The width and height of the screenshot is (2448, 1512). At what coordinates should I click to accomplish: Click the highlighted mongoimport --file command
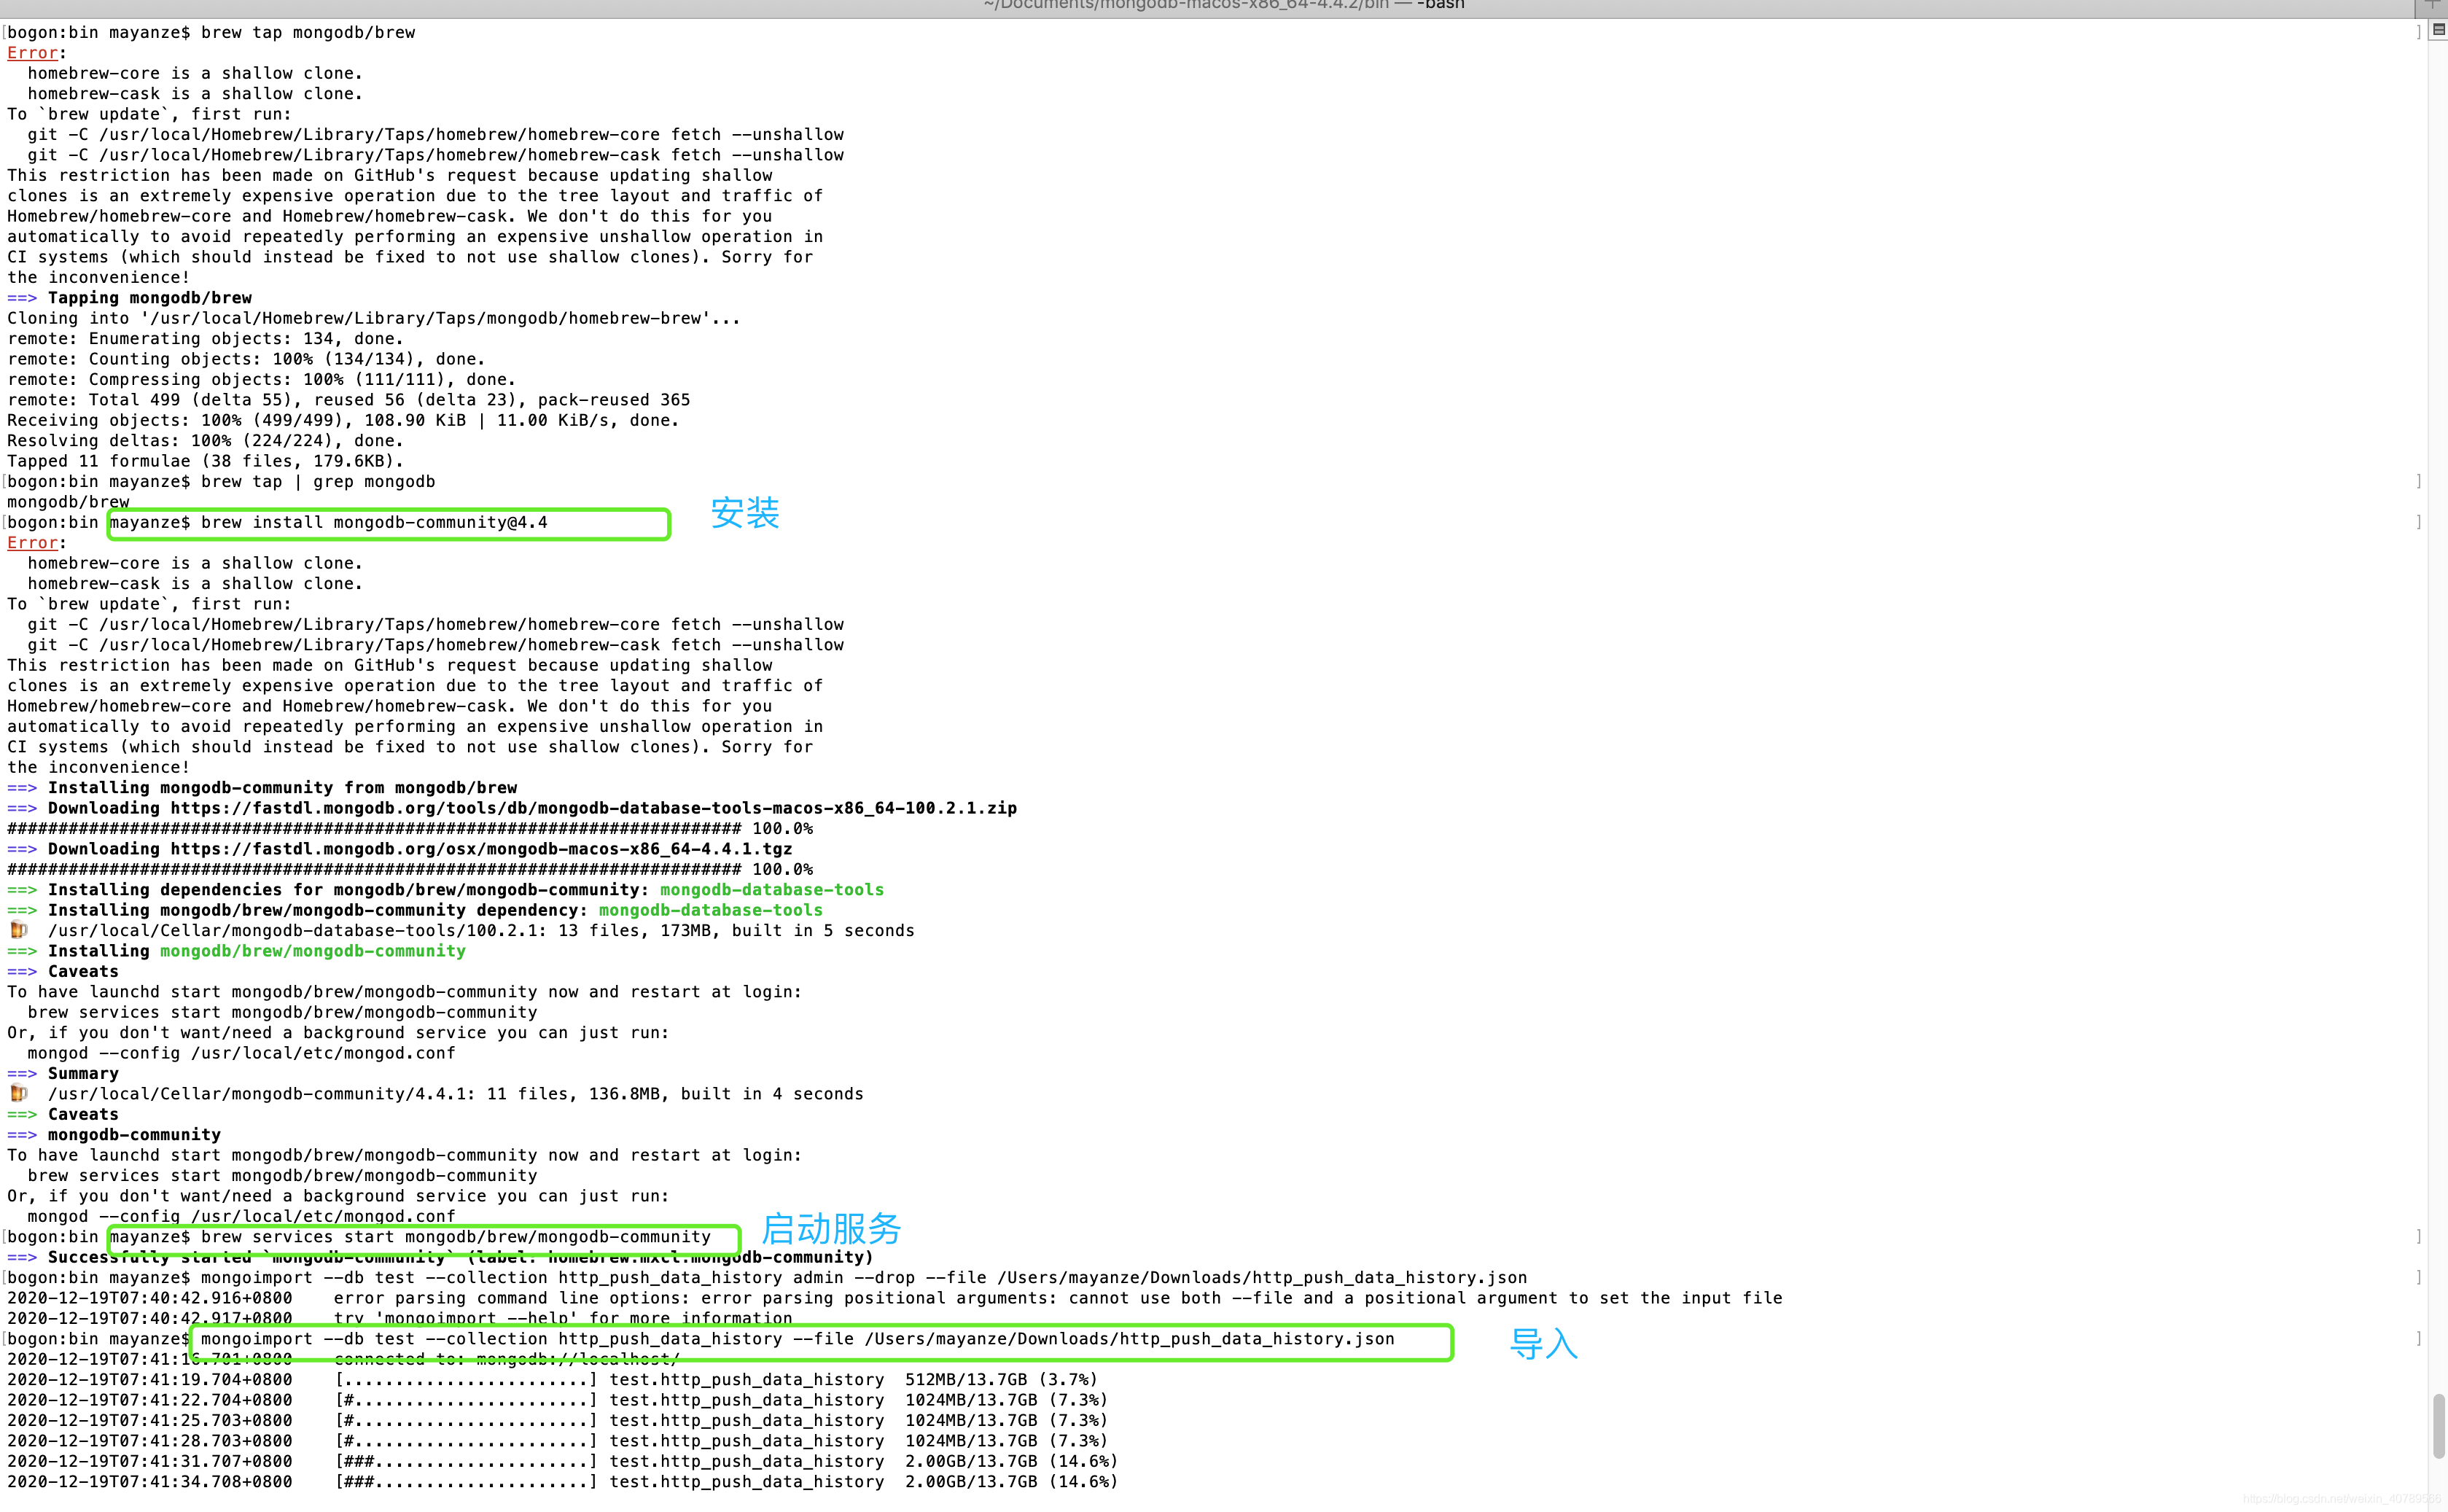click(x=797, y=1339)
